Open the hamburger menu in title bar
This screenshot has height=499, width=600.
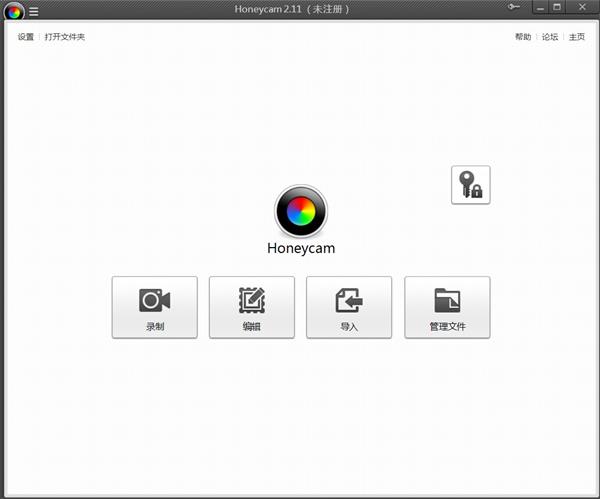tap(34, 11)
